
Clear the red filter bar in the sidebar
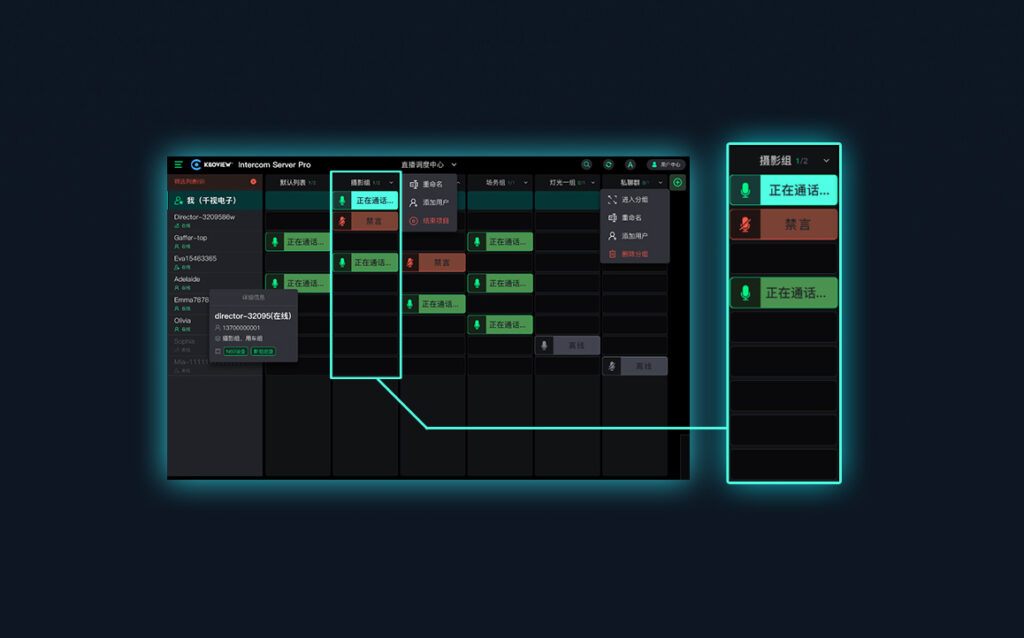(x=253, y=182)
